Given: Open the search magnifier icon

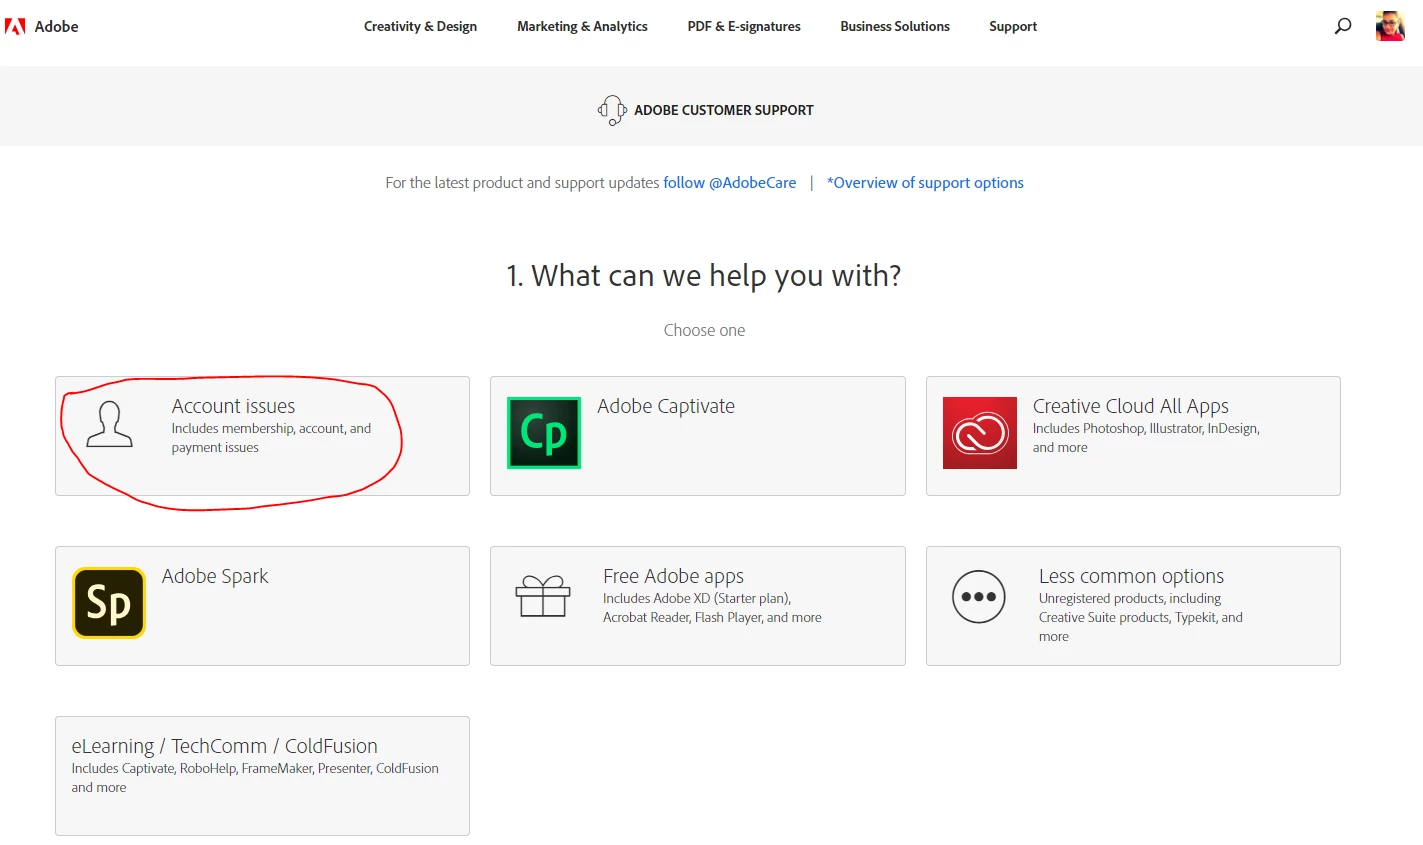Looking at the screenshot, I should (x=1343, y=26).
